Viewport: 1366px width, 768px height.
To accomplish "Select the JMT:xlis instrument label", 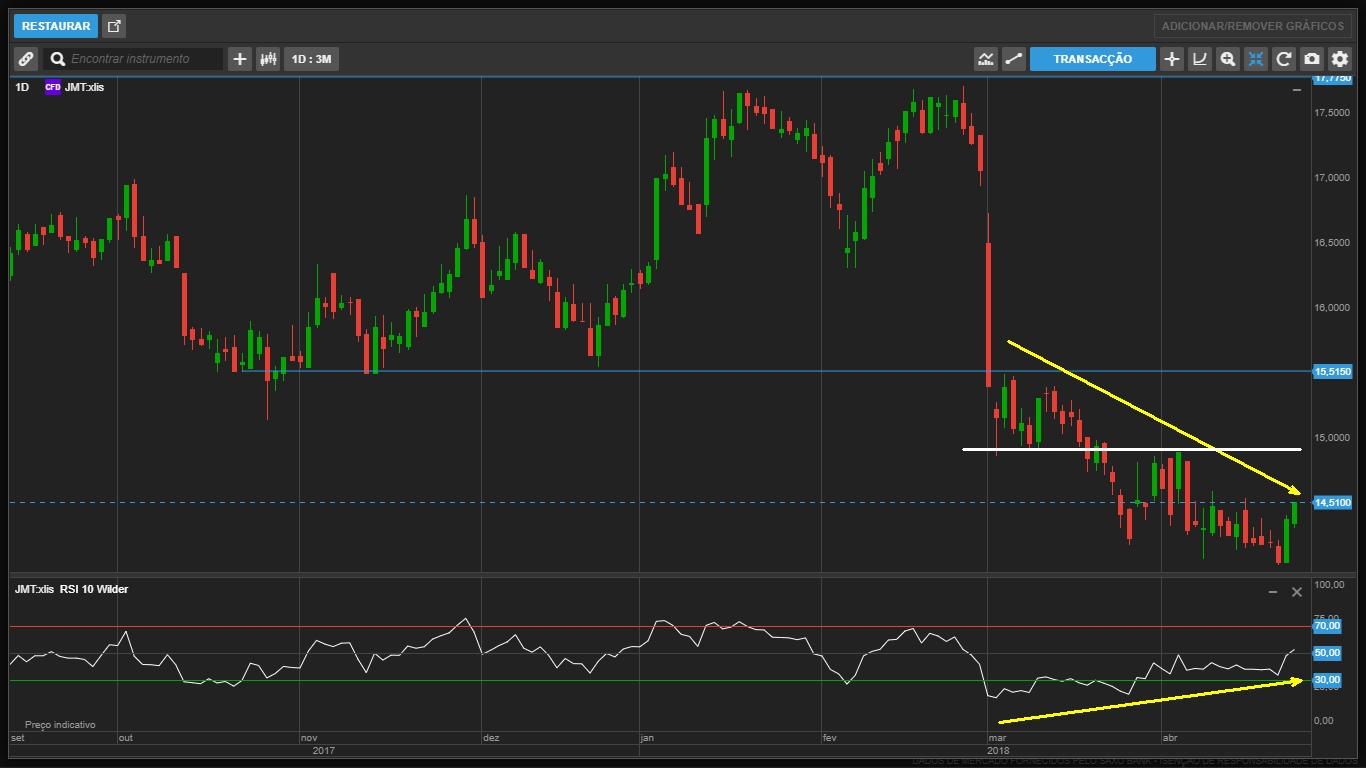I will (x=84, y=87).
